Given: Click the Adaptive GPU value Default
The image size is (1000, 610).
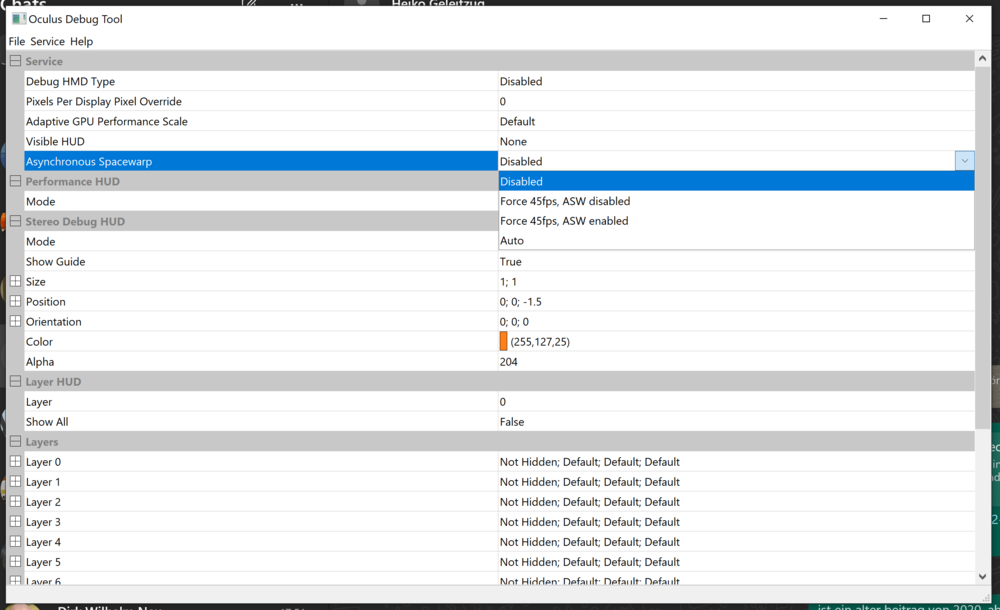Looking at the screenshot, I should [x=517, y=121].
